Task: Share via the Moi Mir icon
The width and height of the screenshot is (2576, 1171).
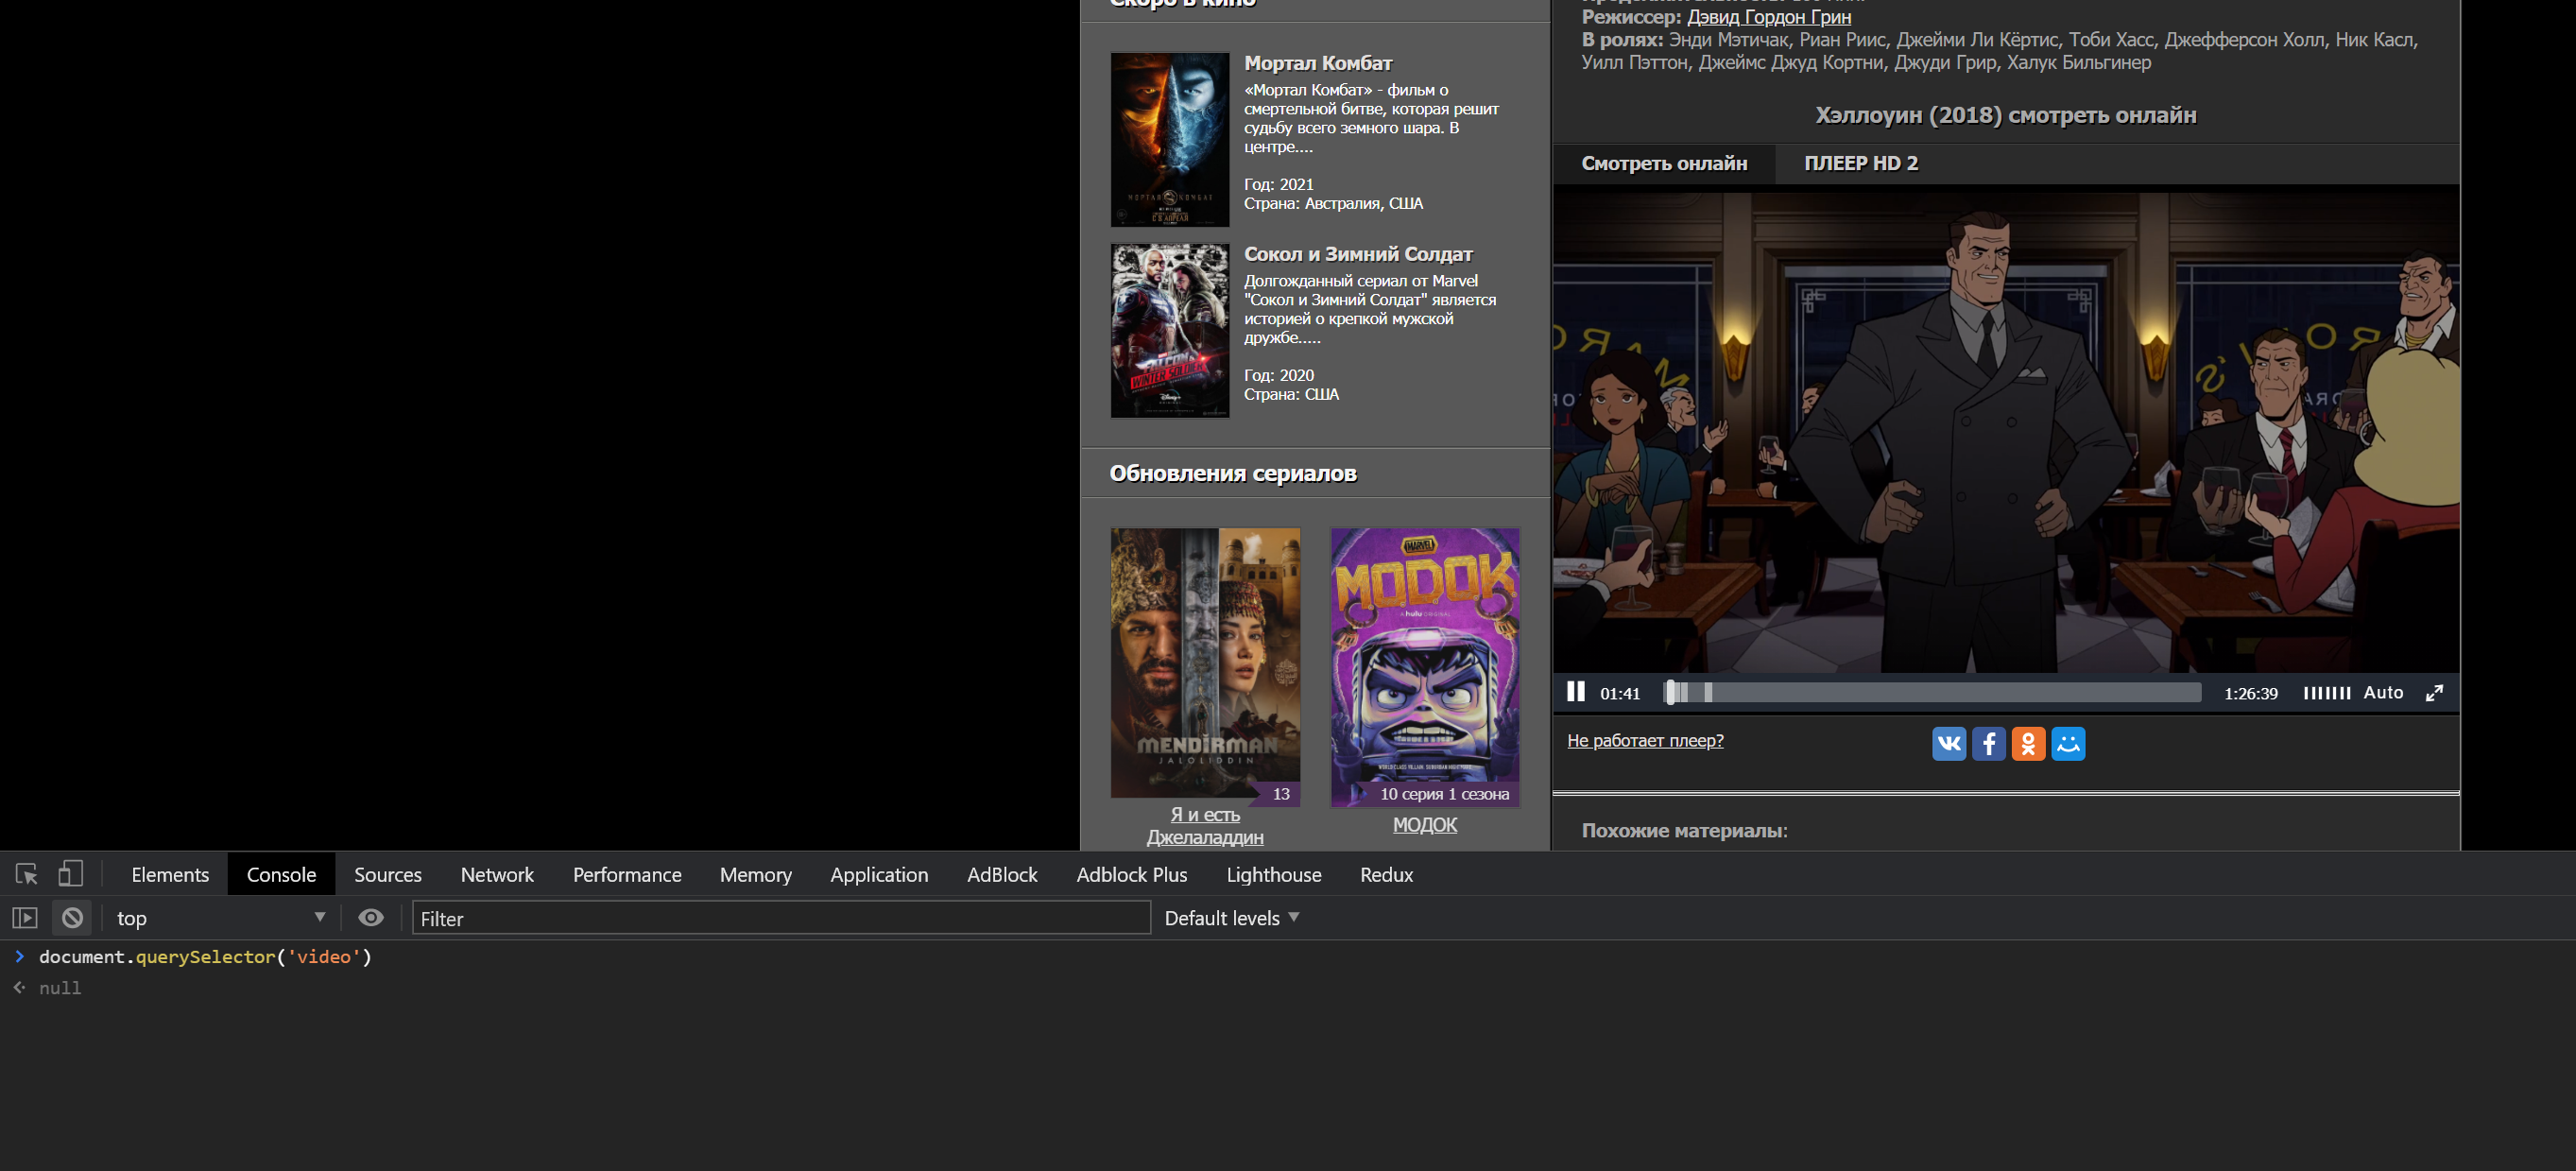Action: click(x=2068, y=744)
